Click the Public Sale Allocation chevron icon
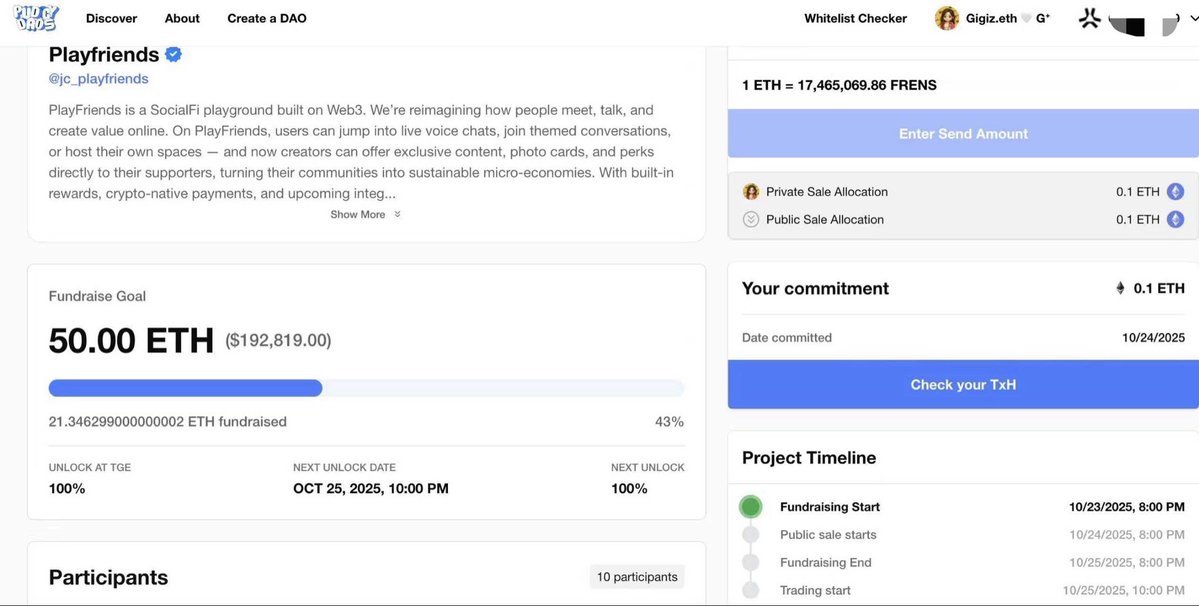1199x606 pixels. [x=751, y=220]
